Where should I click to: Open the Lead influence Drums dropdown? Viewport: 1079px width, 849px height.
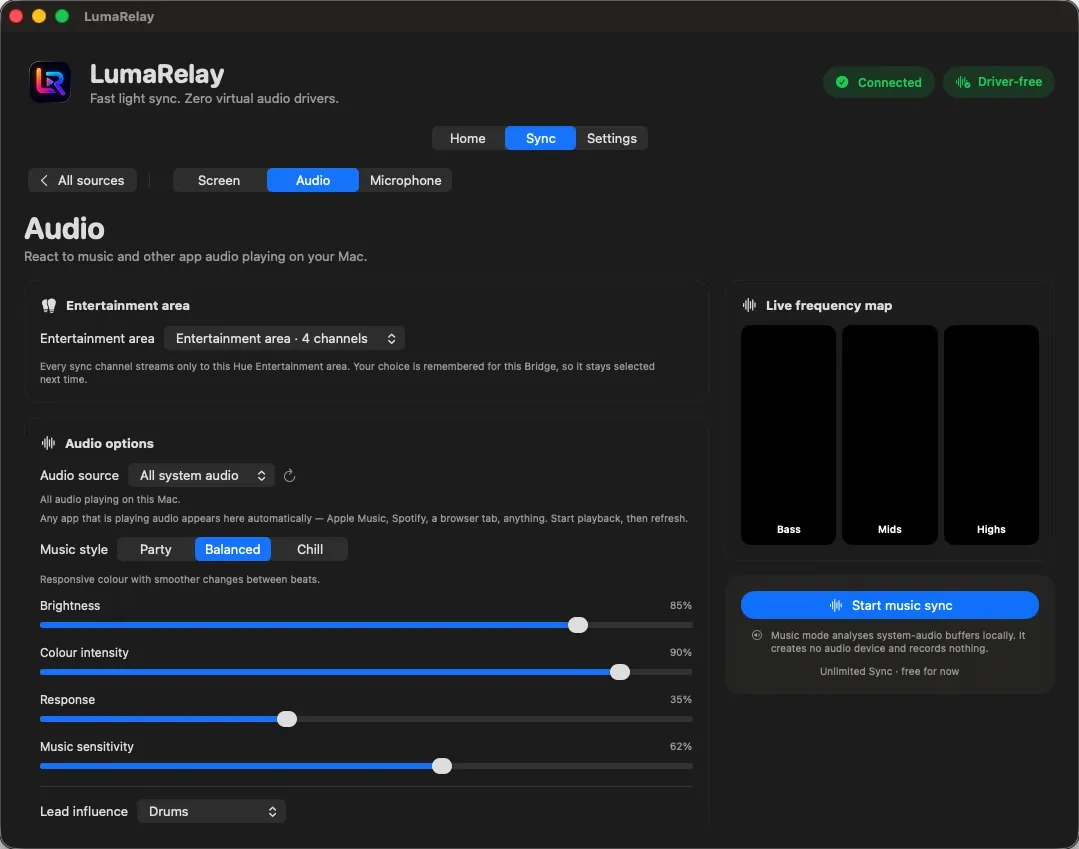coord(211,811)
